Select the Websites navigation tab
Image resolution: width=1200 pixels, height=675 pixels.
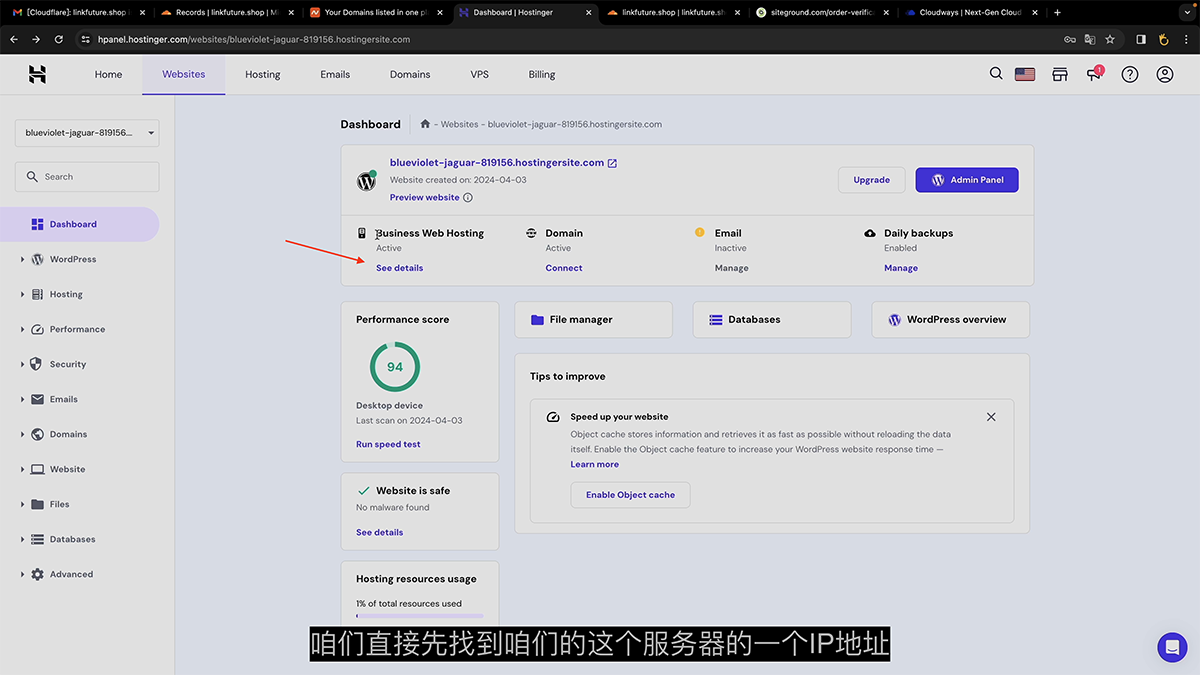pos(184,74)
